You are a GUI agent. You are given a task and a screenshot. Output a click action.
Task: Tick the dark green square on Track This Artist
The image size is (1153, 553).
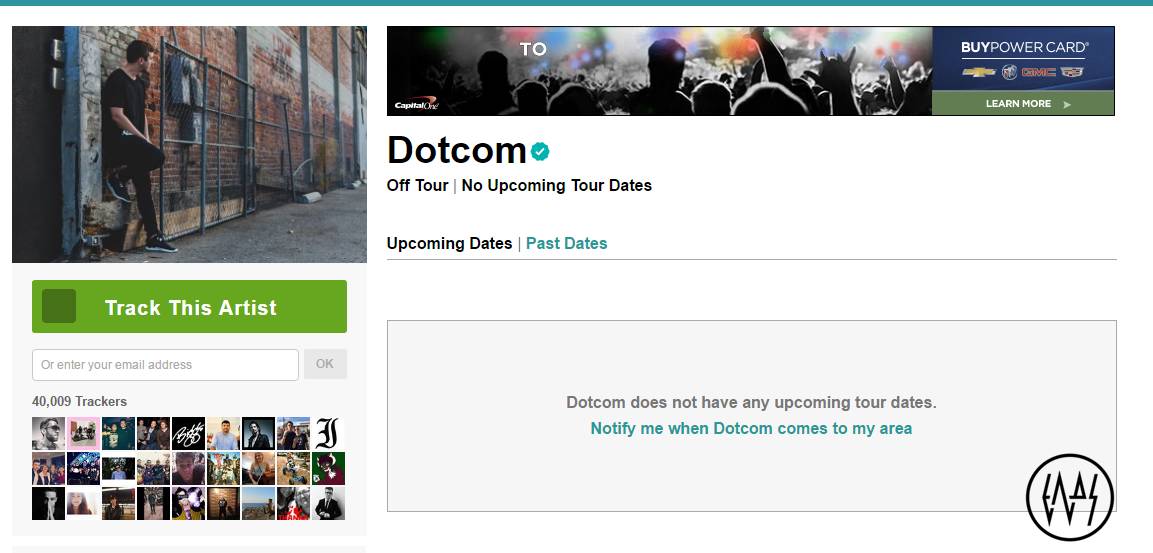[59, 307]
